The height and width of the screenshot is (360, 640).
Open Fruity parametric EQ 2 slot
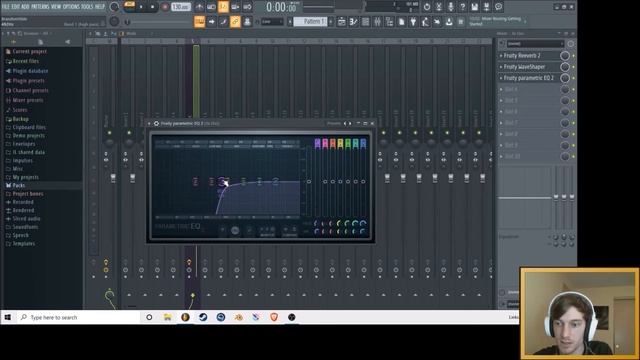tap(529, 78)
